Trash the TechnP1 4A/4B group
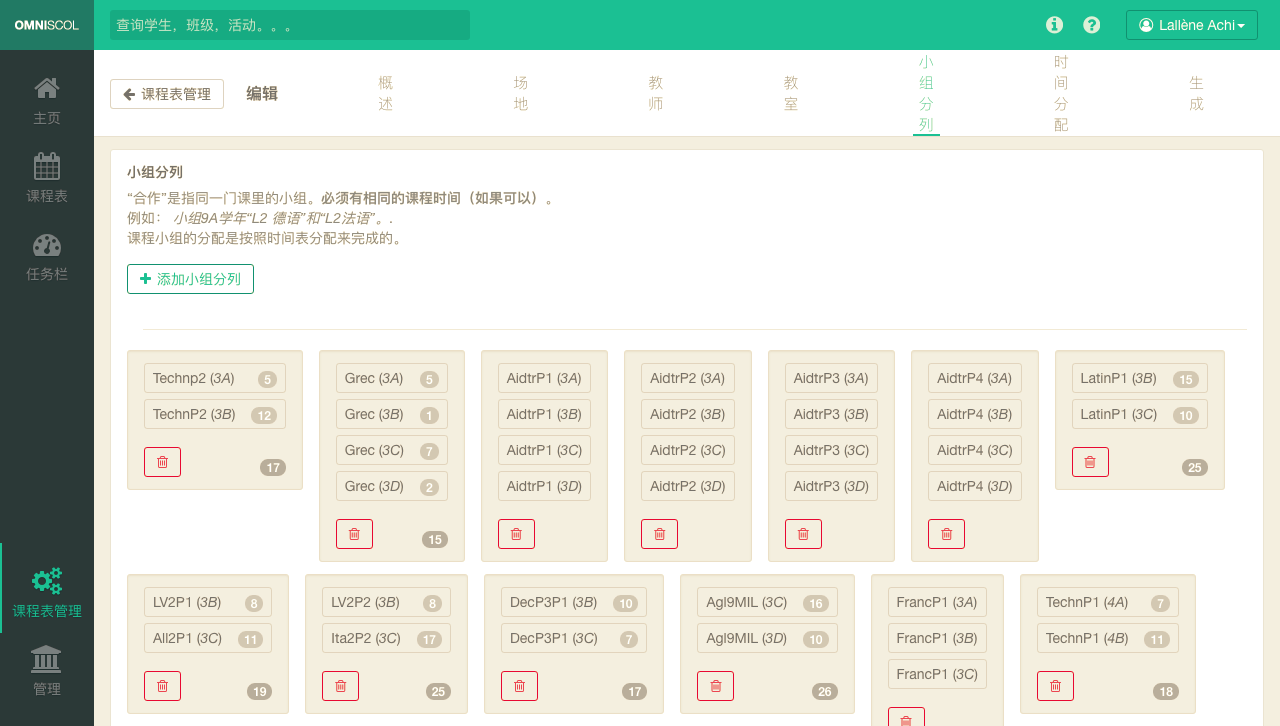Viewport: 1280px width, 726px height. (x=1055, y=686)
